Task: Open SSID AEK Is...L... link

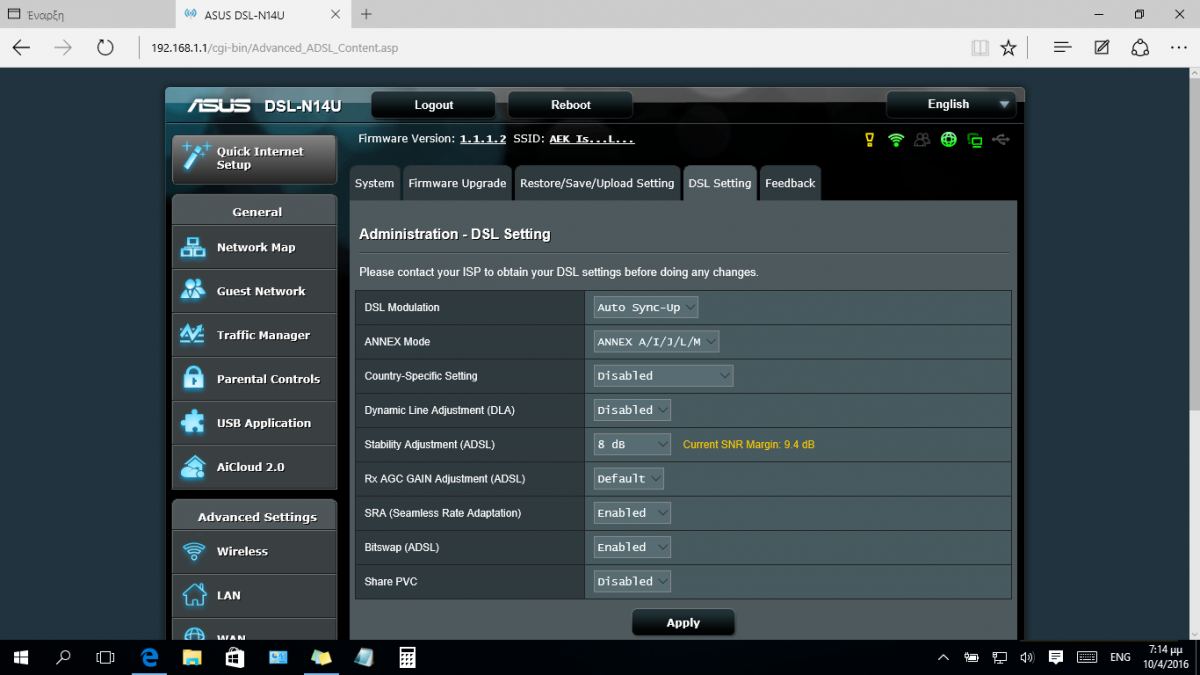Action: [592, 139]
